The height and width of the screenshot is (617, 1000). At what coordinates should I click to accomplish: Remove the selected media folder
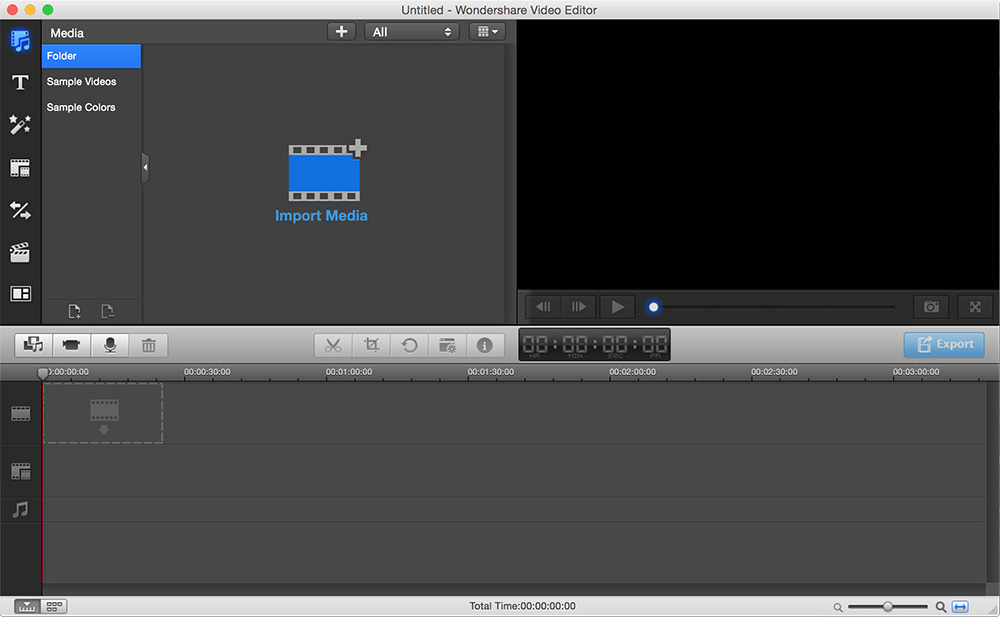point(107,311)
